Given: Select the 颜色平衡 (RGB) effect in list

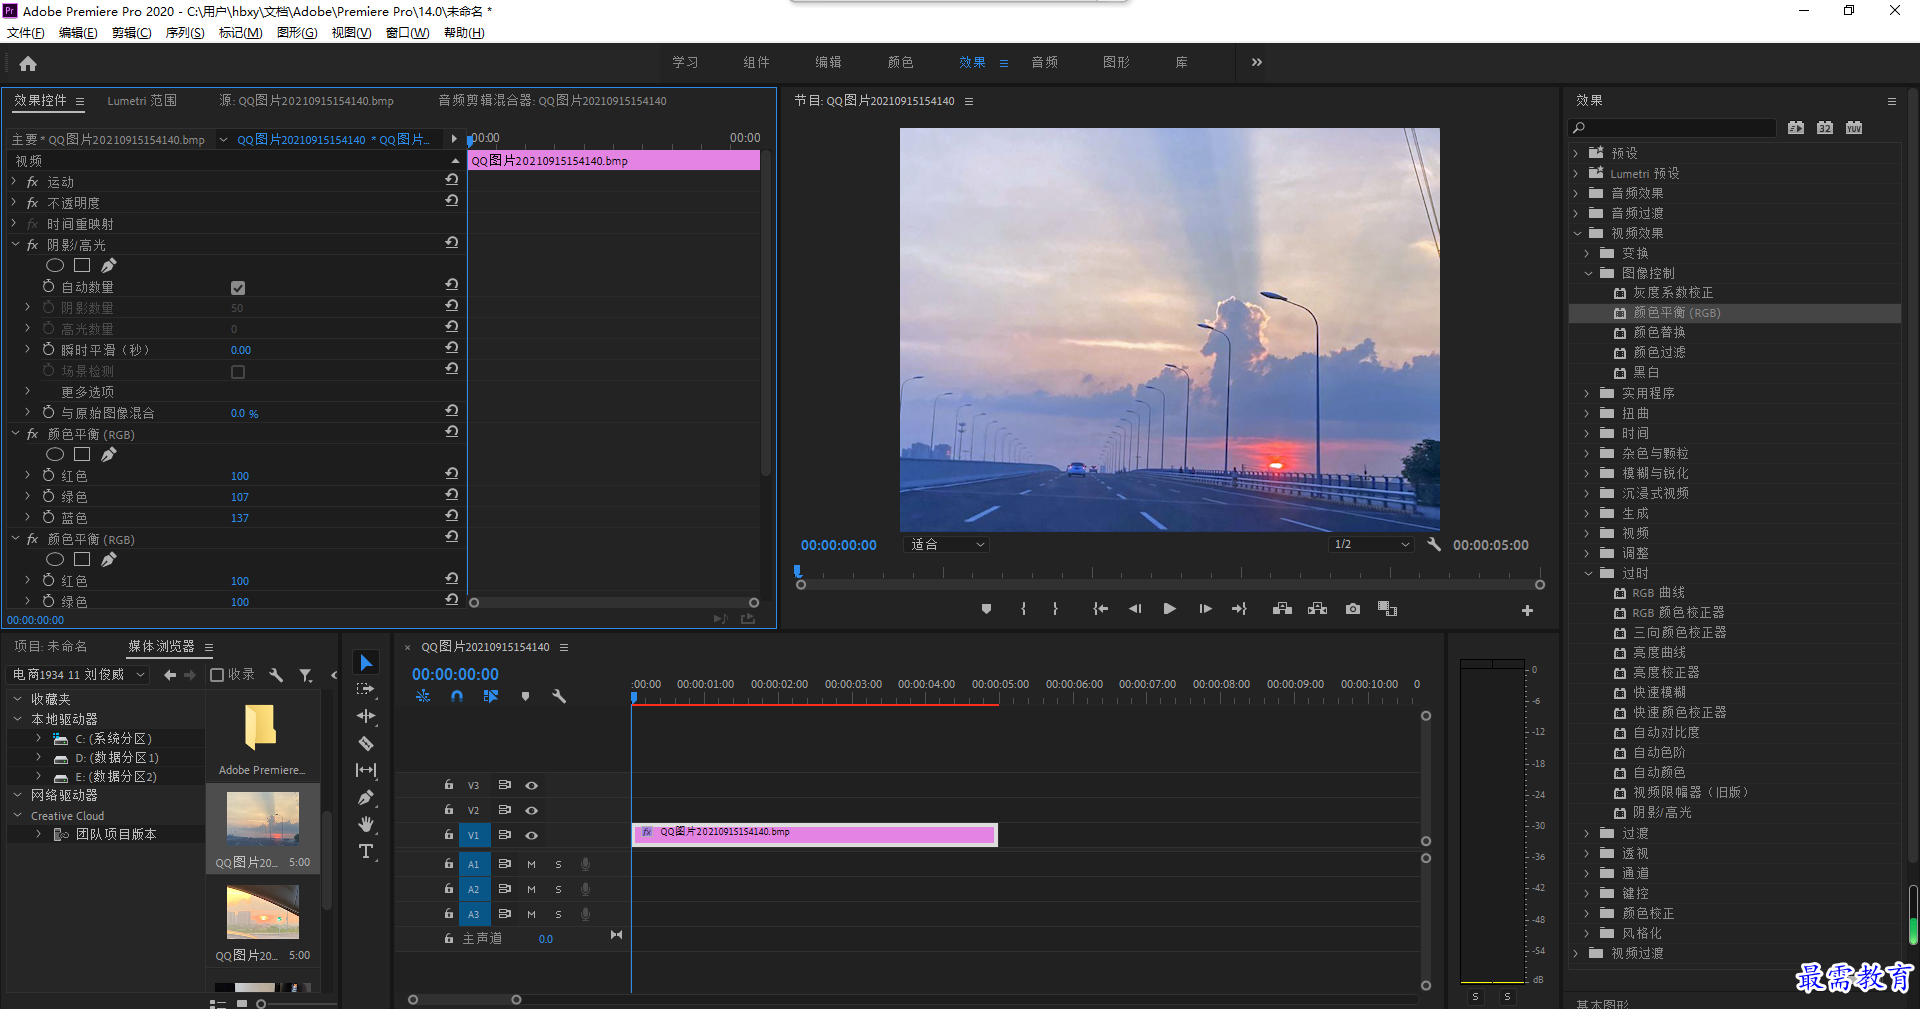Looking at the screenshot, I should coord(1676,313).
